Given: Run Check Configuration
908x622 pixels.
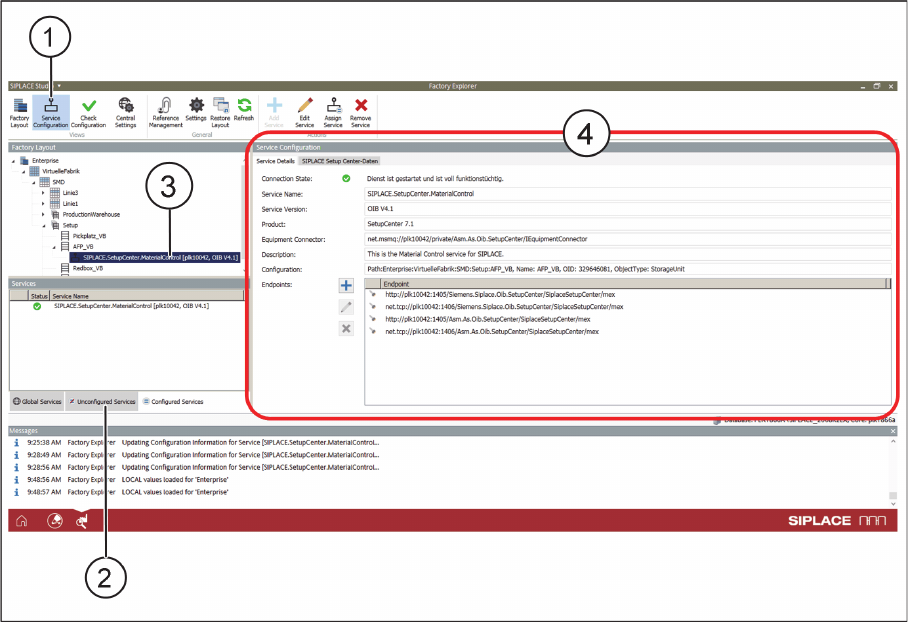Looking at the screenshot, I should coord(89,112).
